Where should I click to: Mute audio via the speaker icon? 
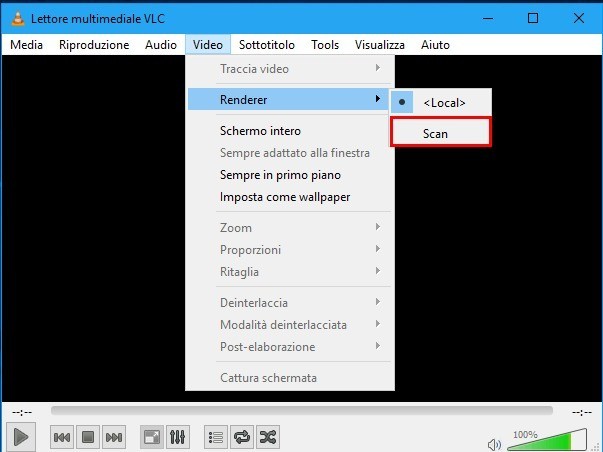[494, 445]
